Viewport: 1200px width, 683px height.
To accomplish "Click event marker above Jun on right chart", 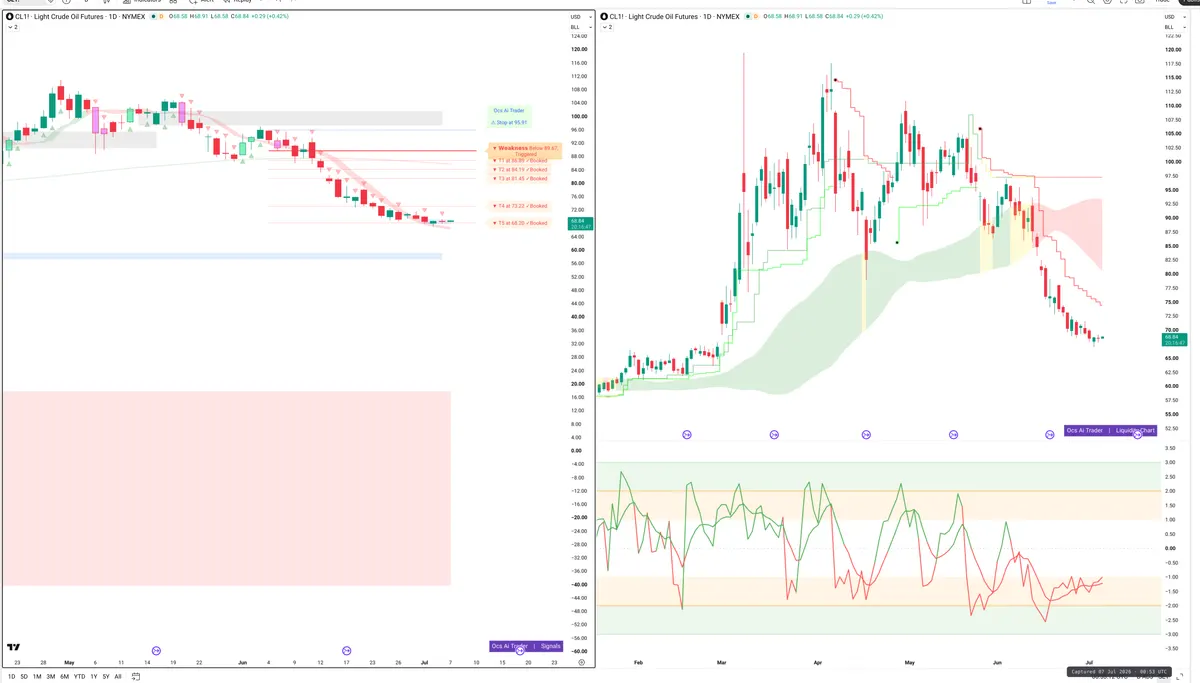I will (x=1050, y=435).
